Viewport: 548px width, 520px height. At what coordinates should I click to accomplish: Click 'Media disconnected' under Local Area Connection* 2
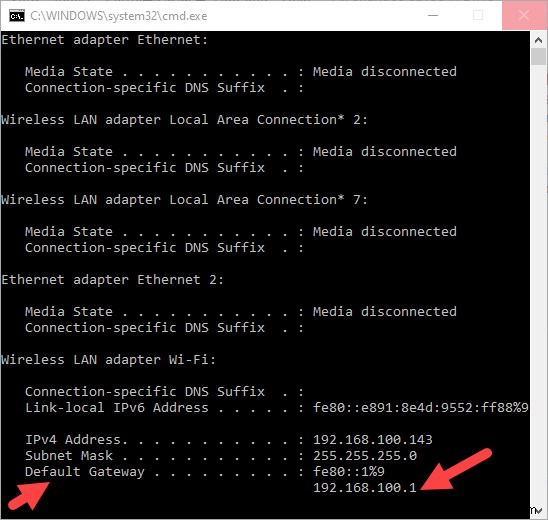pyautogui.click(x=384, y=152)
